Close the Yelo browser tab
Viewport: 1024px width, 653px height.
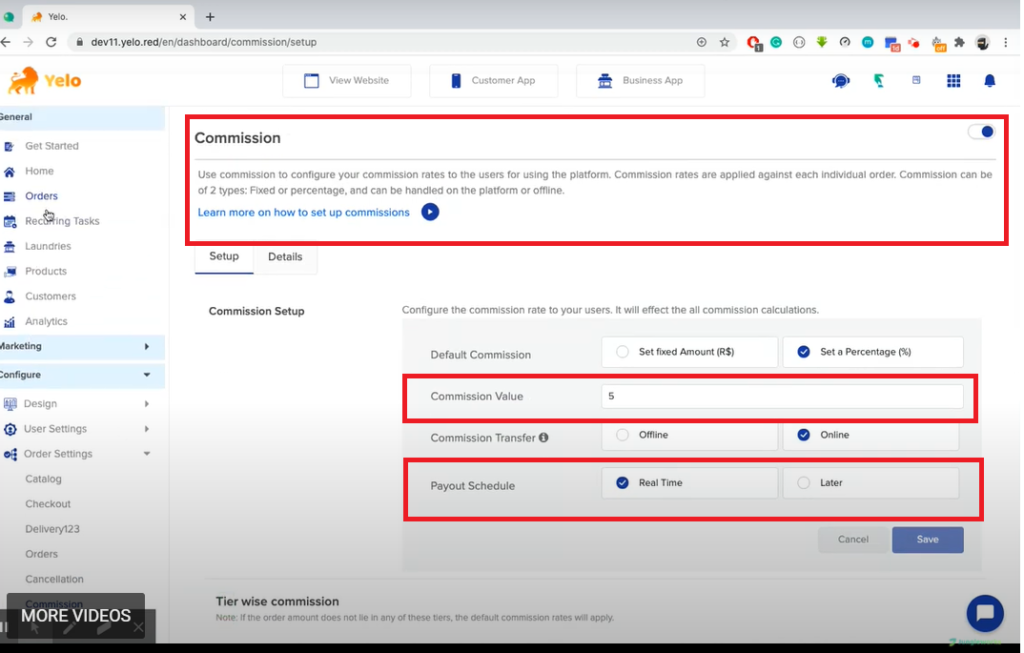182,17
